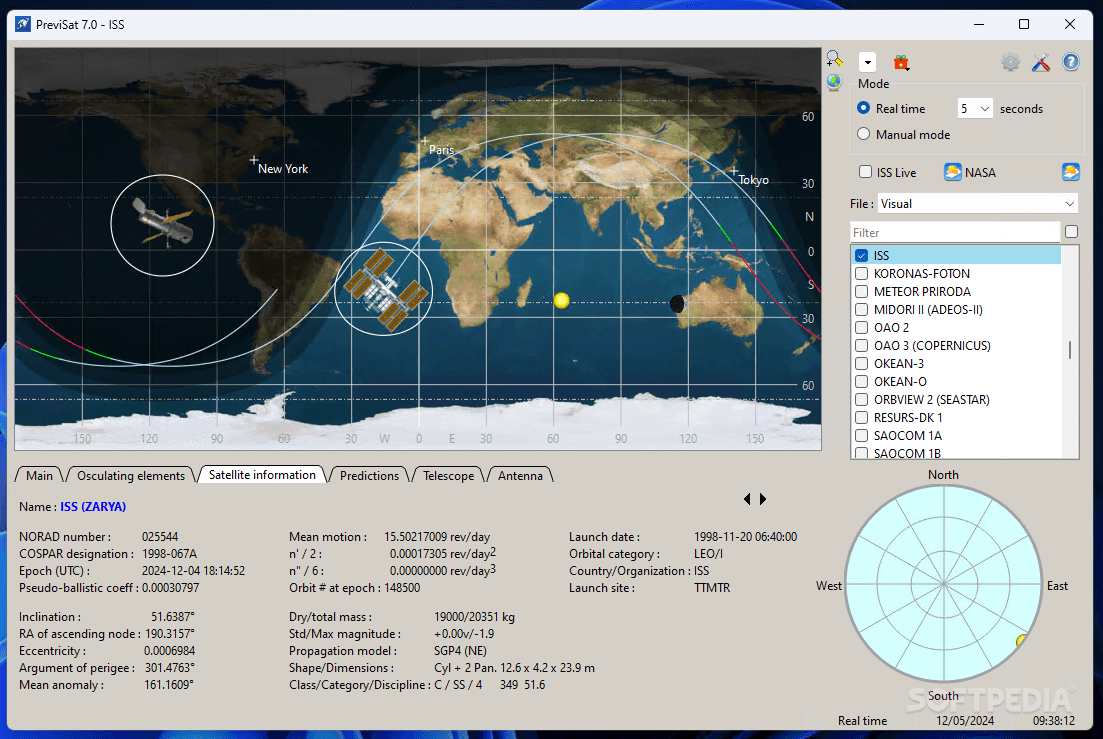
Task: Check the ORBVIEW 2 (SEASTAR) checkbox
Action: (862, 399)
